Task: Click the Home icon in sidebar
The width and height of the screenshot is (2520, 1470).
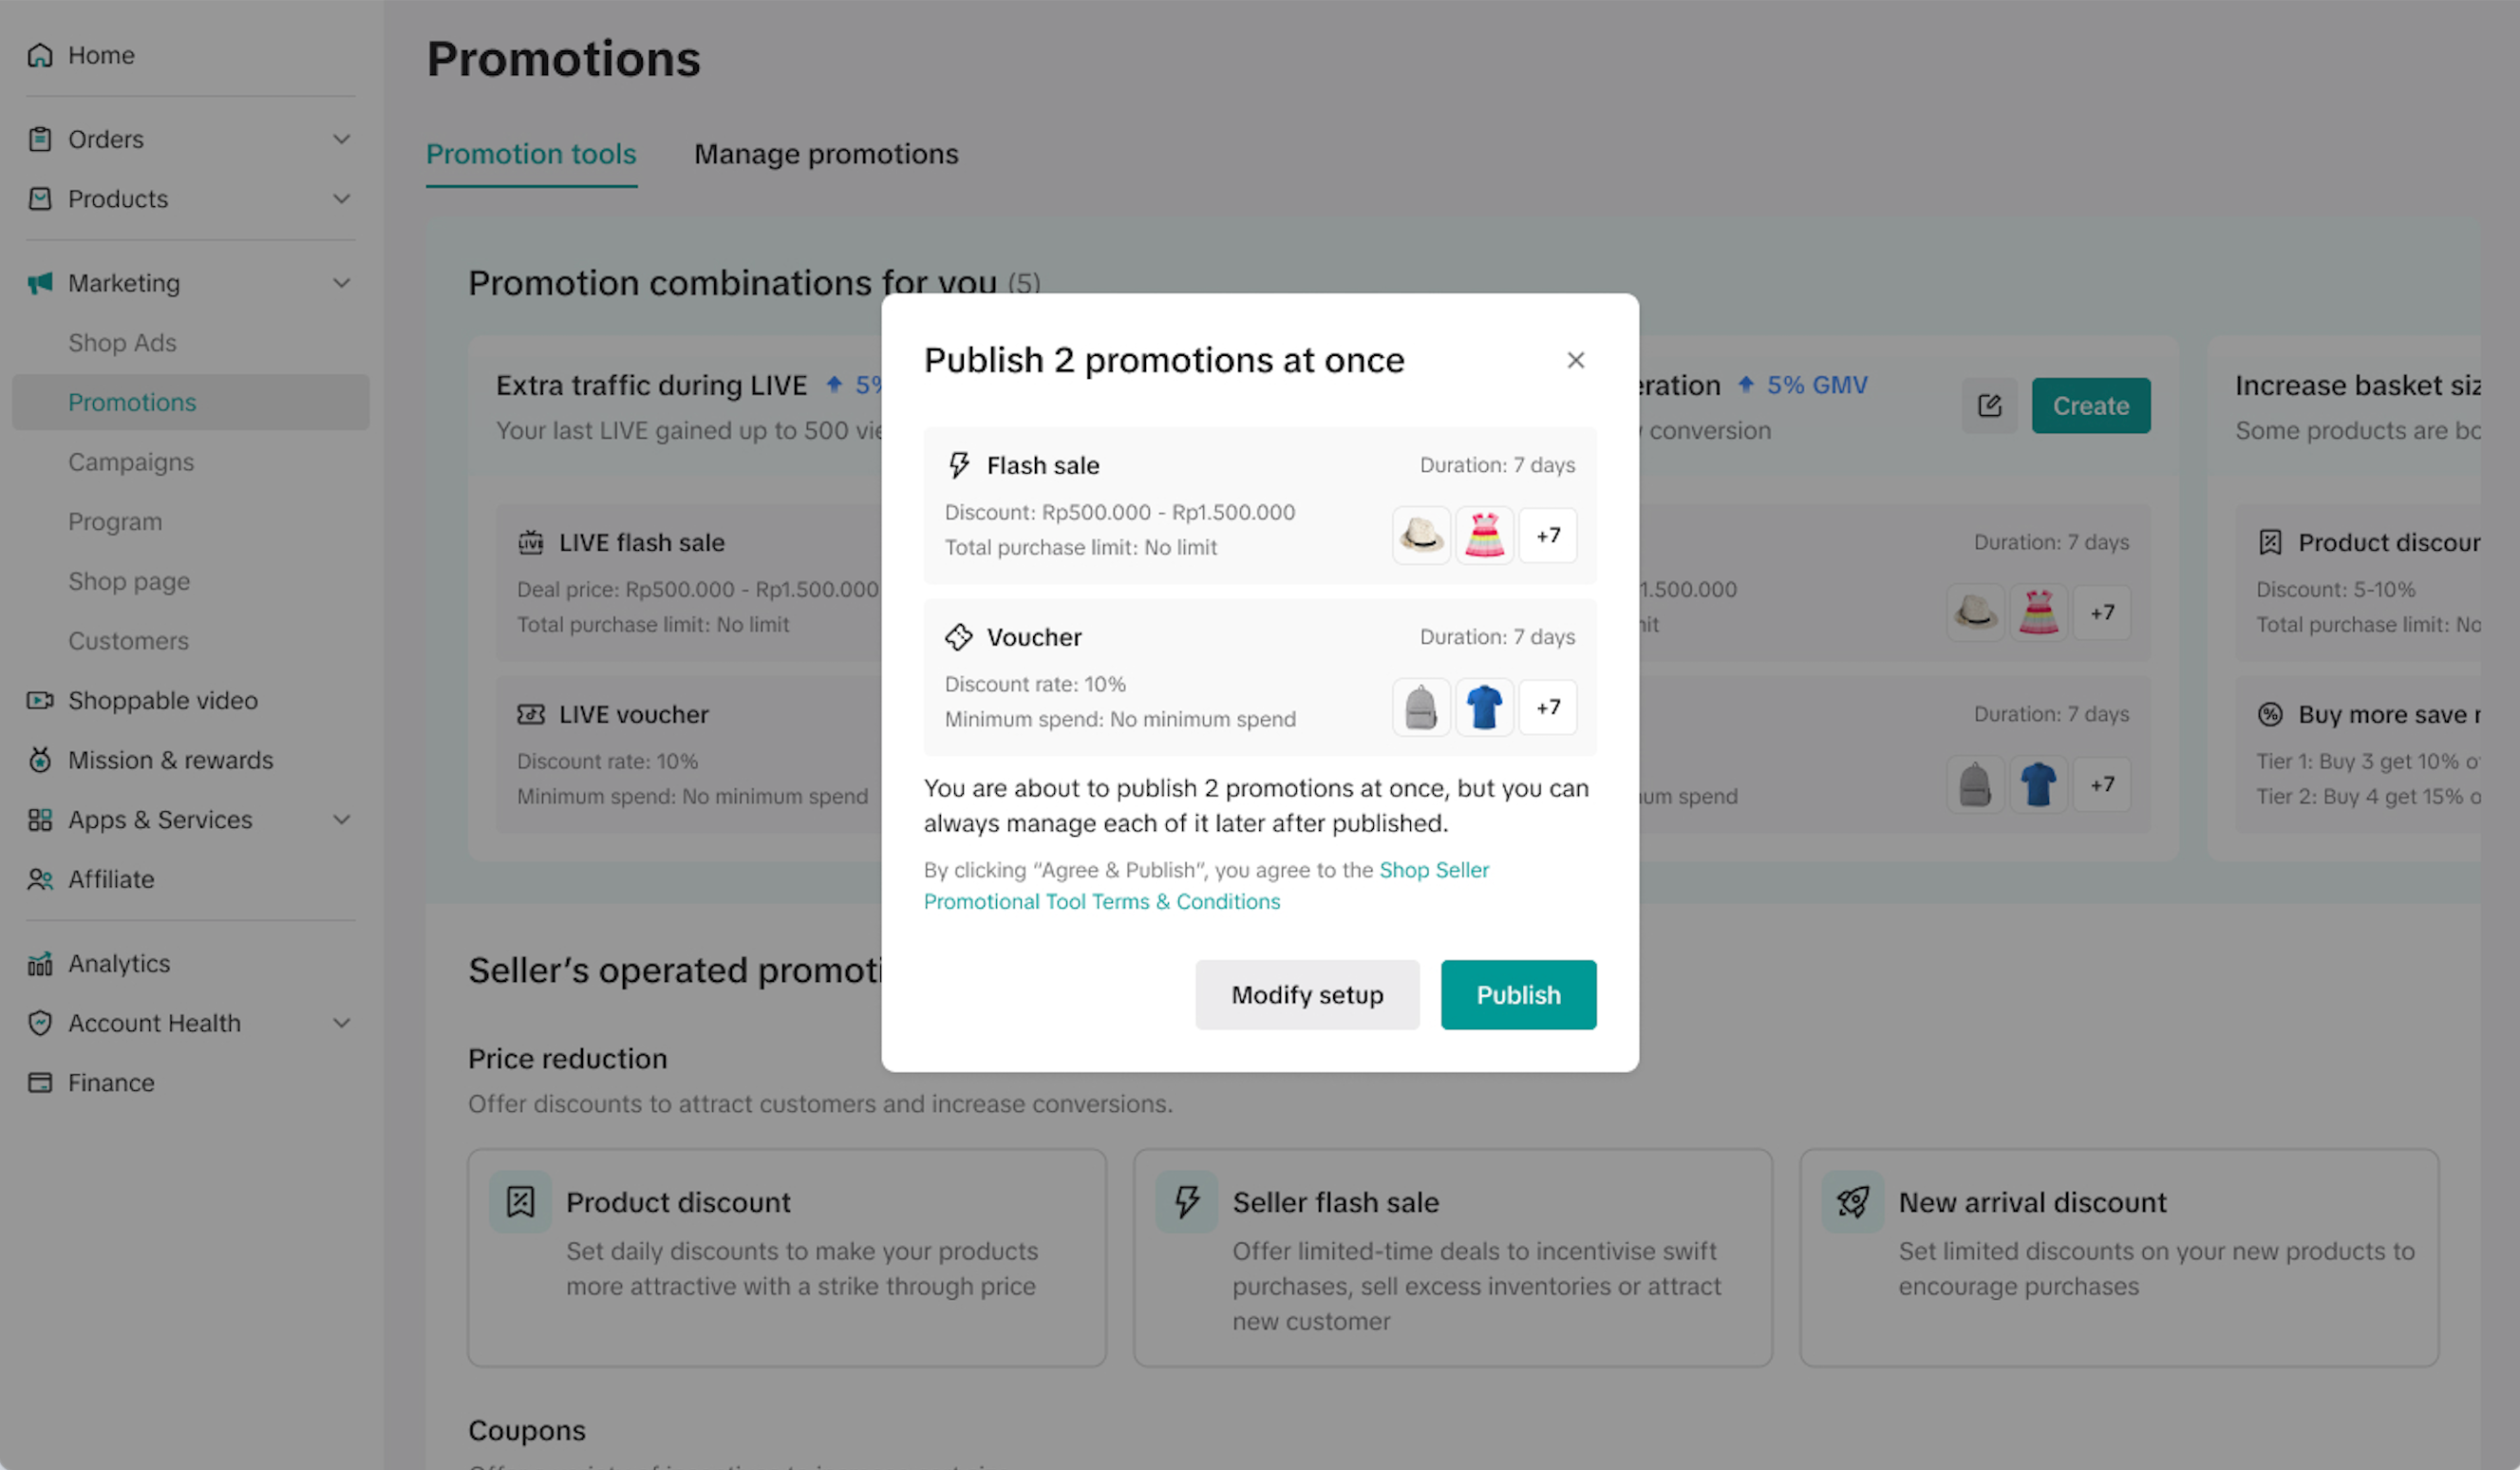Action: pyautogui.click(x=40, y=55)
